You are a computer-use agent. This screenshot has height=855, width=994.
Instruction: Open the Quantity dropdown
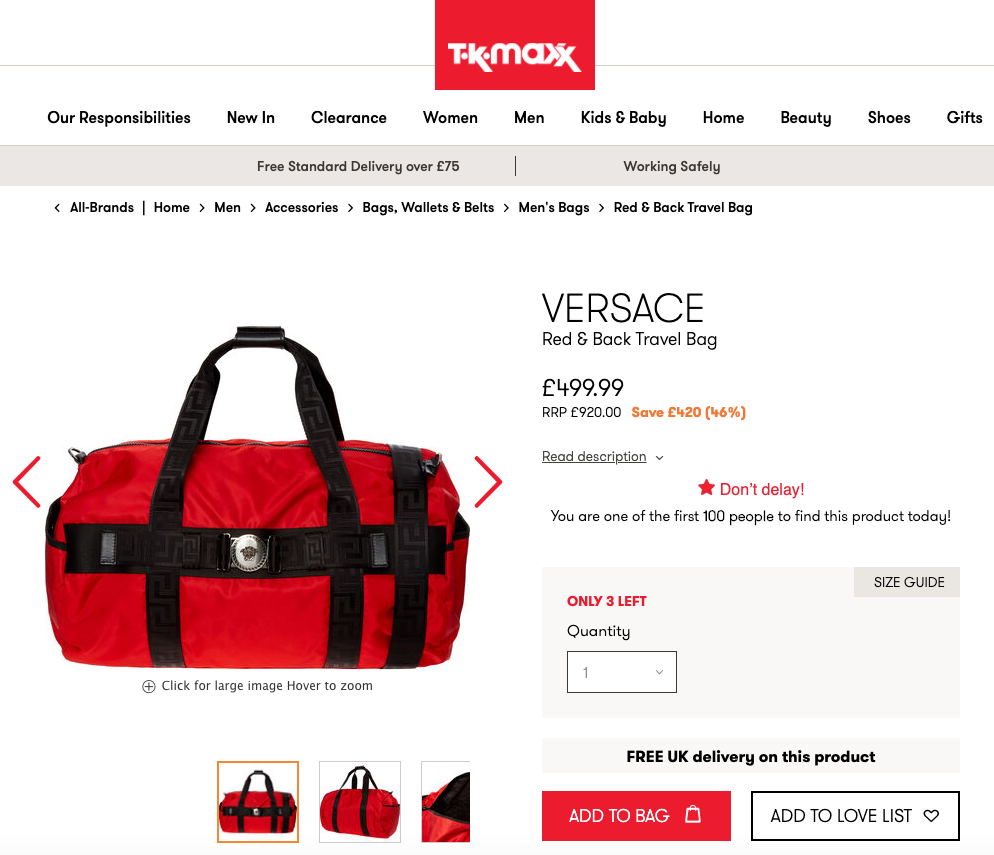[621, 672]
